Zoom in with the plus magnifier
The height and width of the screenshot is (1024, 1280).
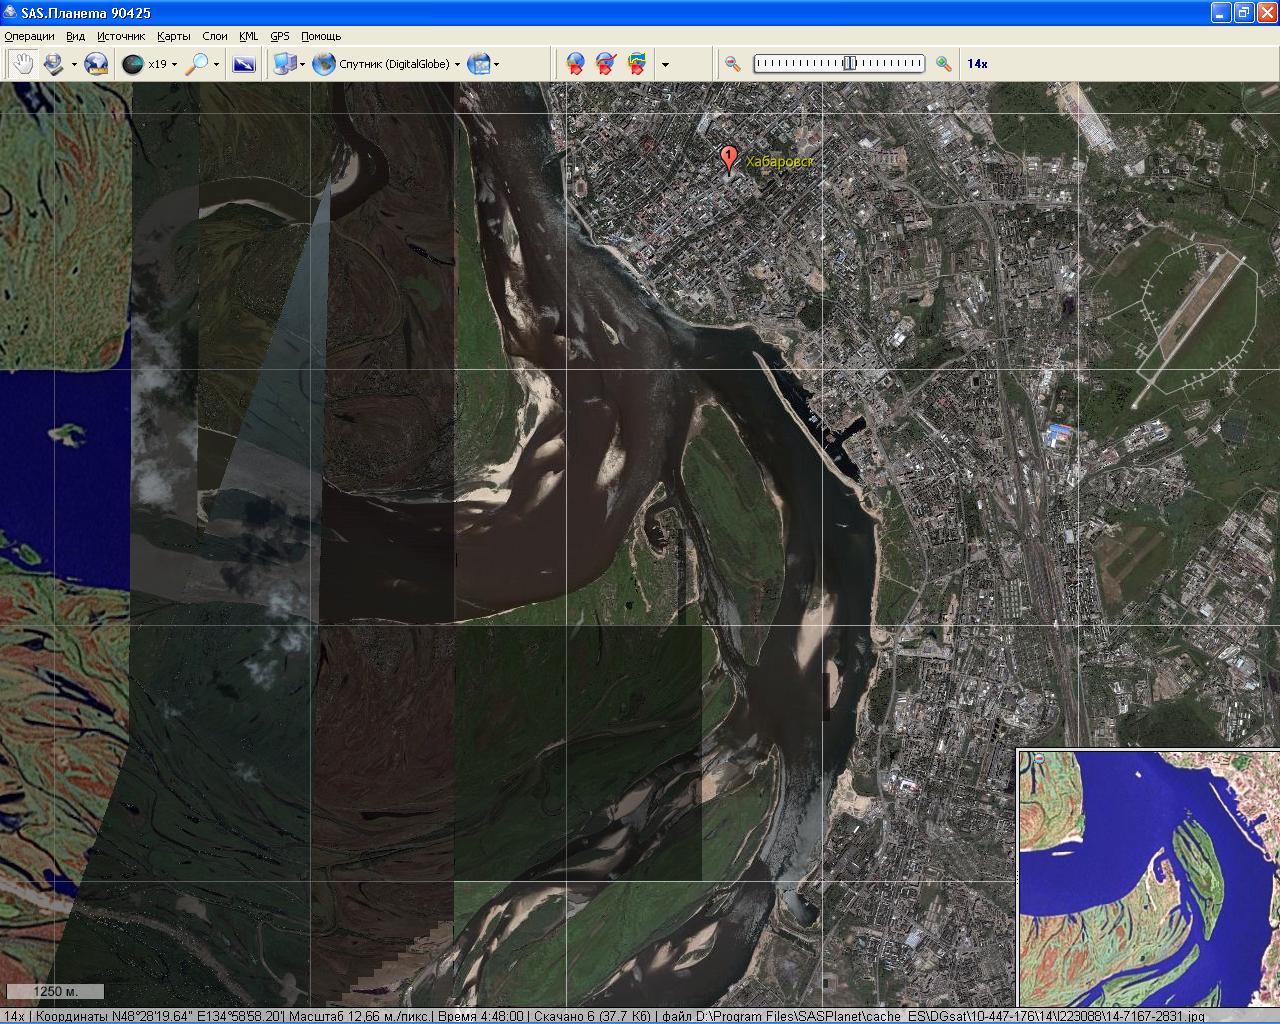pos(943,64)
